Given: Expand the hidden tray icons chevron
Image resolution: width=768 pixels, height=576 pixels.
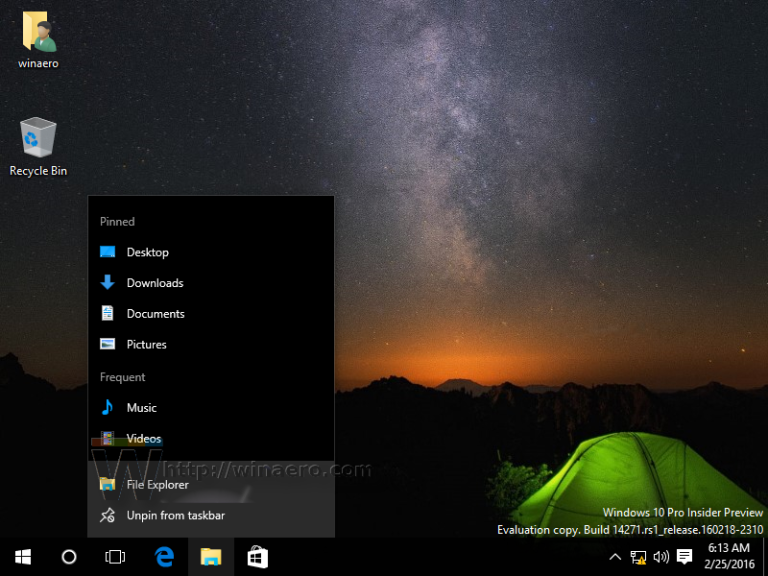Looking at the screenshot, I should pos(615,557).
